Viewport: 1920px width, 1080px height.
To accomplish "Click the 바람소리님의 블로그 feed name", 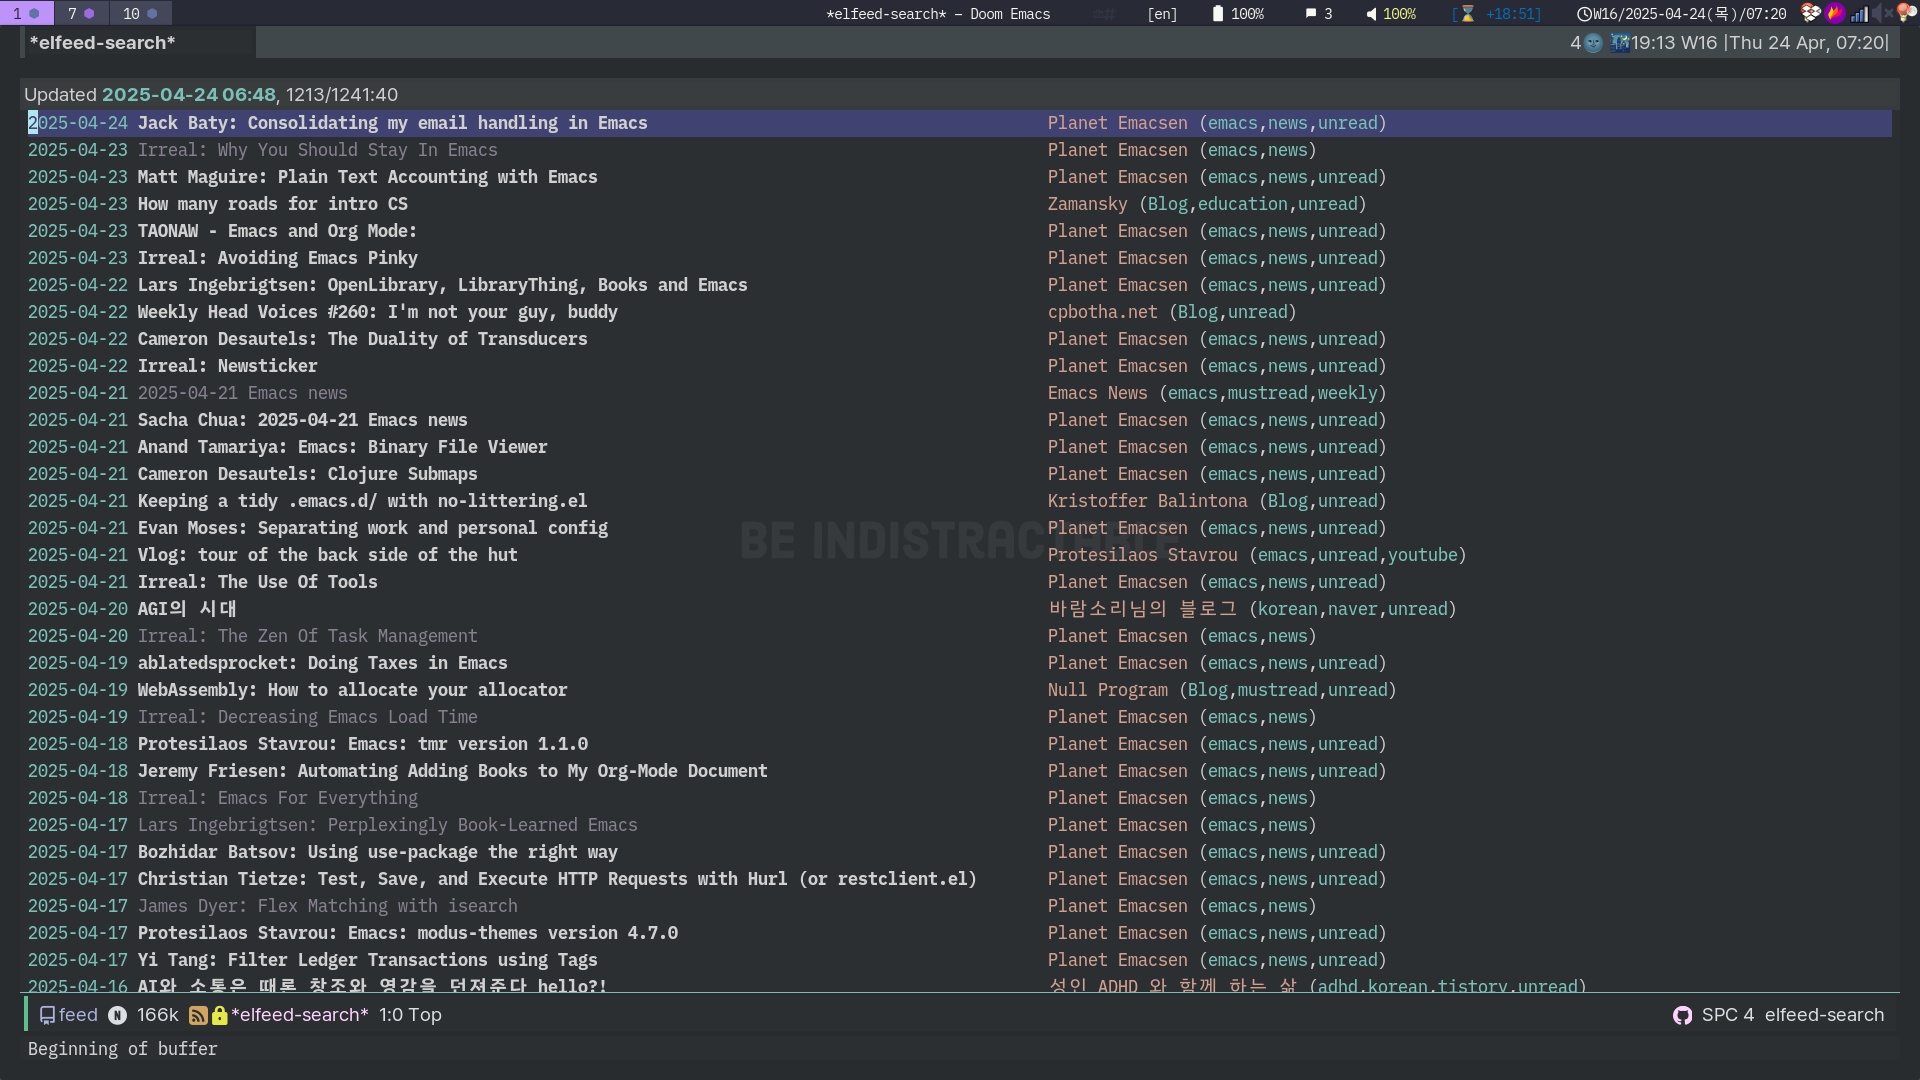I will (x=1142, y=609).
